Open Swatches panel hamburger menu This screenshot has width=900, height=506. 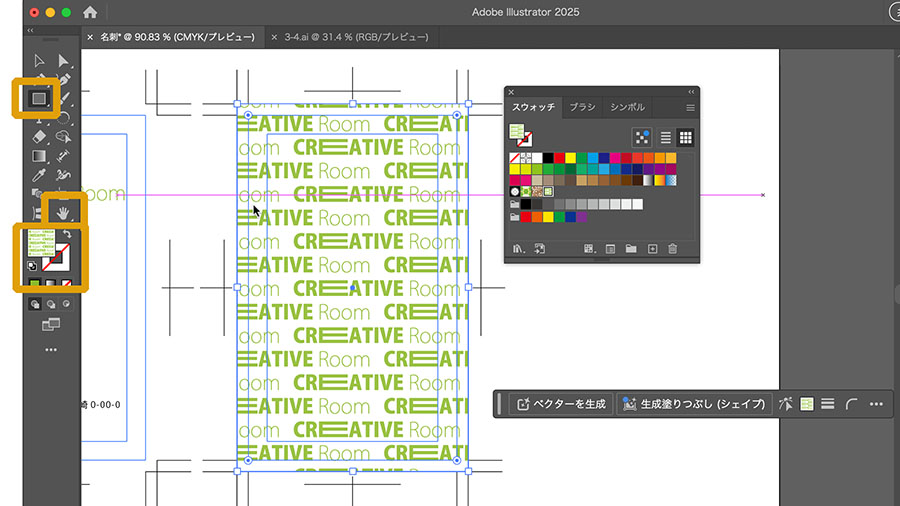pyautogui.click(x=690, y=108)
